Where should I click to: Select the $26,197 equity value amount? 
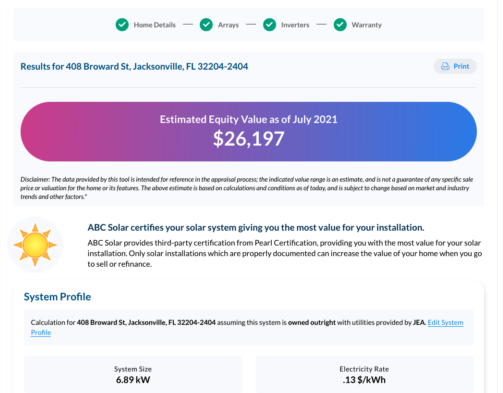pos(249,139)
